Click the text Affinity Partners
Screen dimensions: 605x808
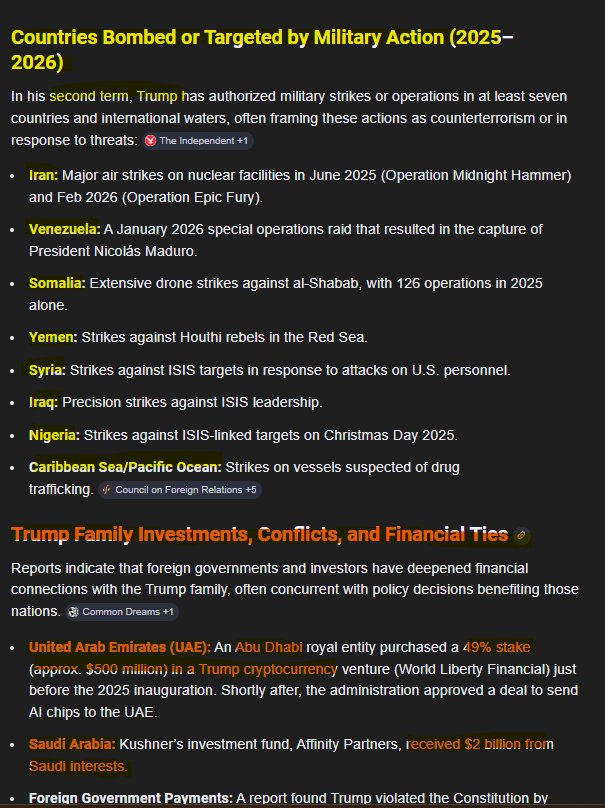pos(347,744)
